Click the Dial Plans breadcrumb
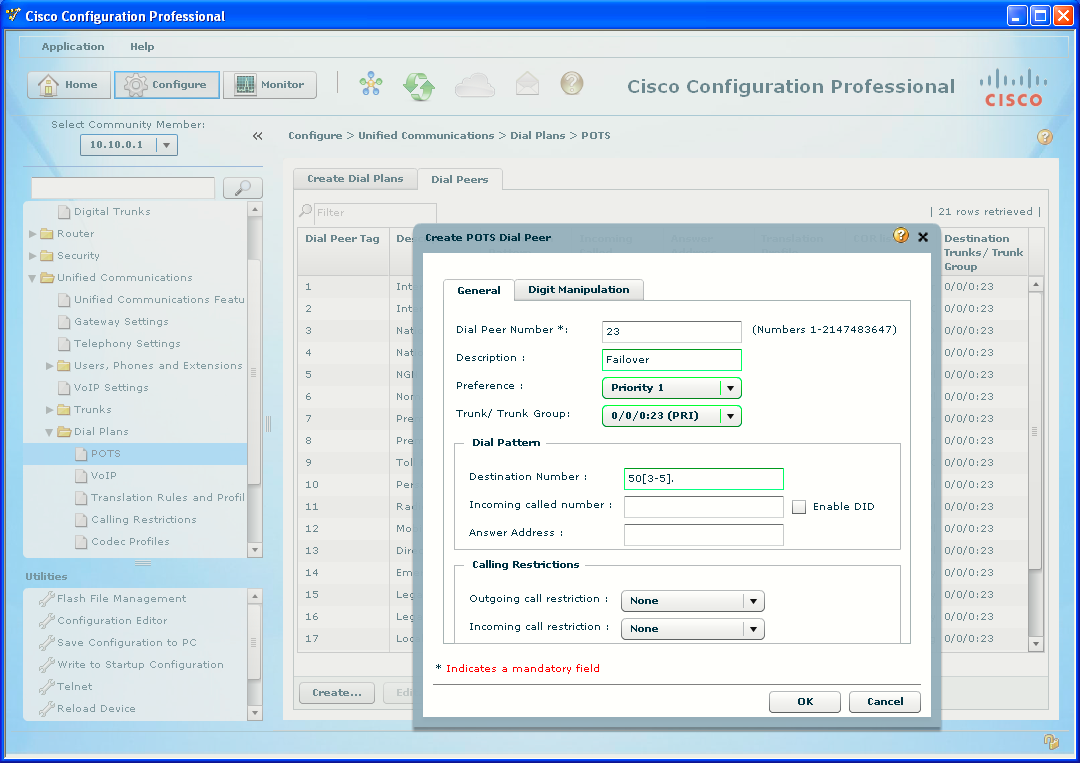 click(537, 136)
